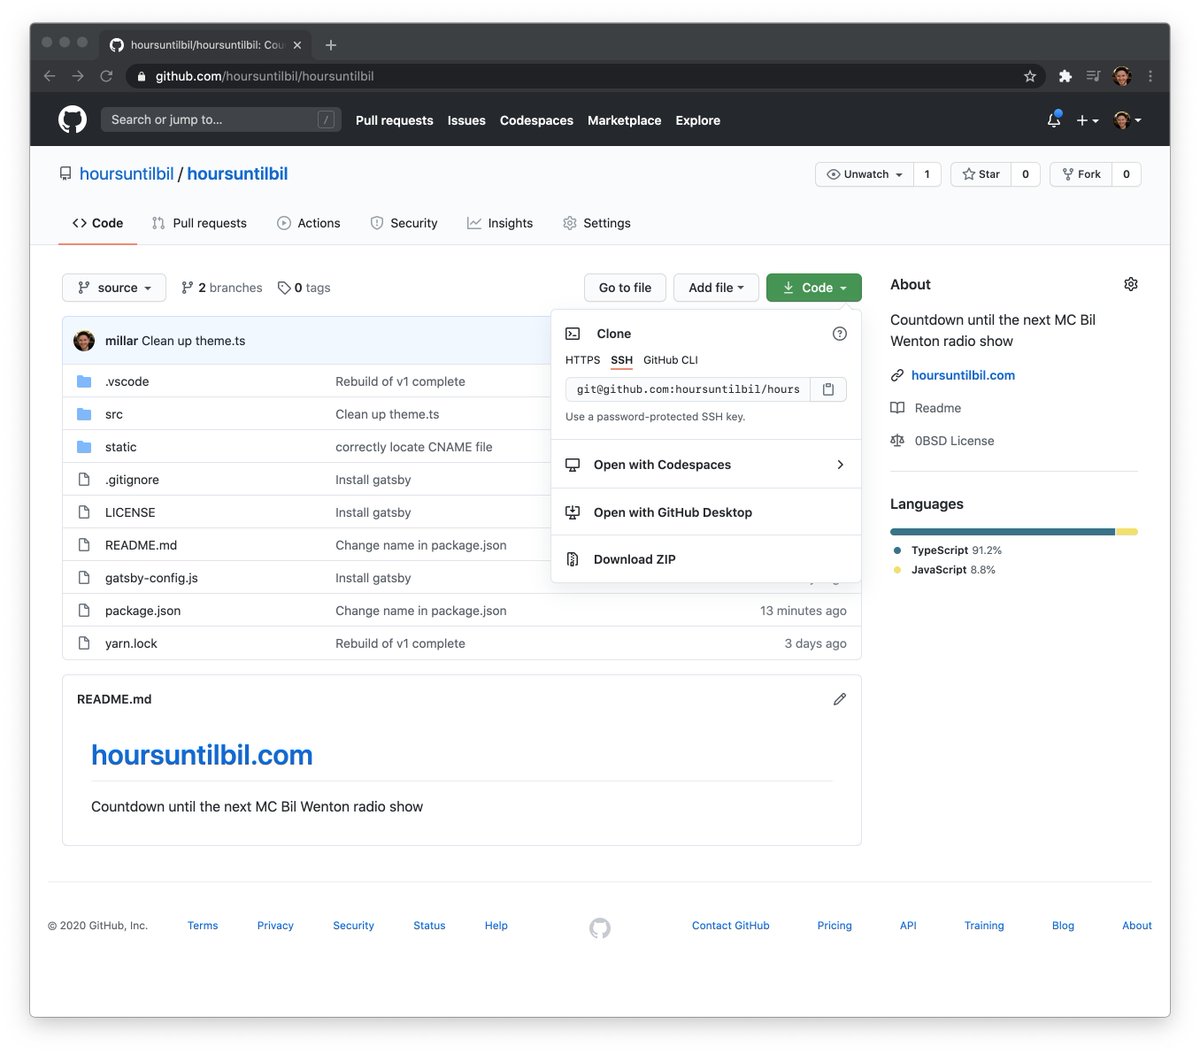1200x1054 pixels.
Task: Open the Actions repository tab
Action: click(309, 223)
